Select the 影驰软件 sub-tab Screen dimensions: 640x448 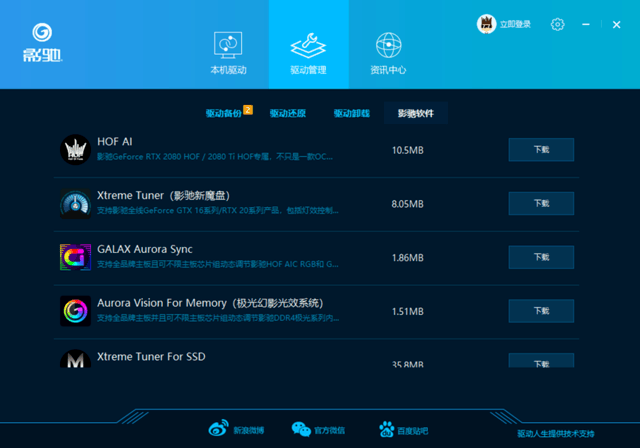[x=416, y=113]
